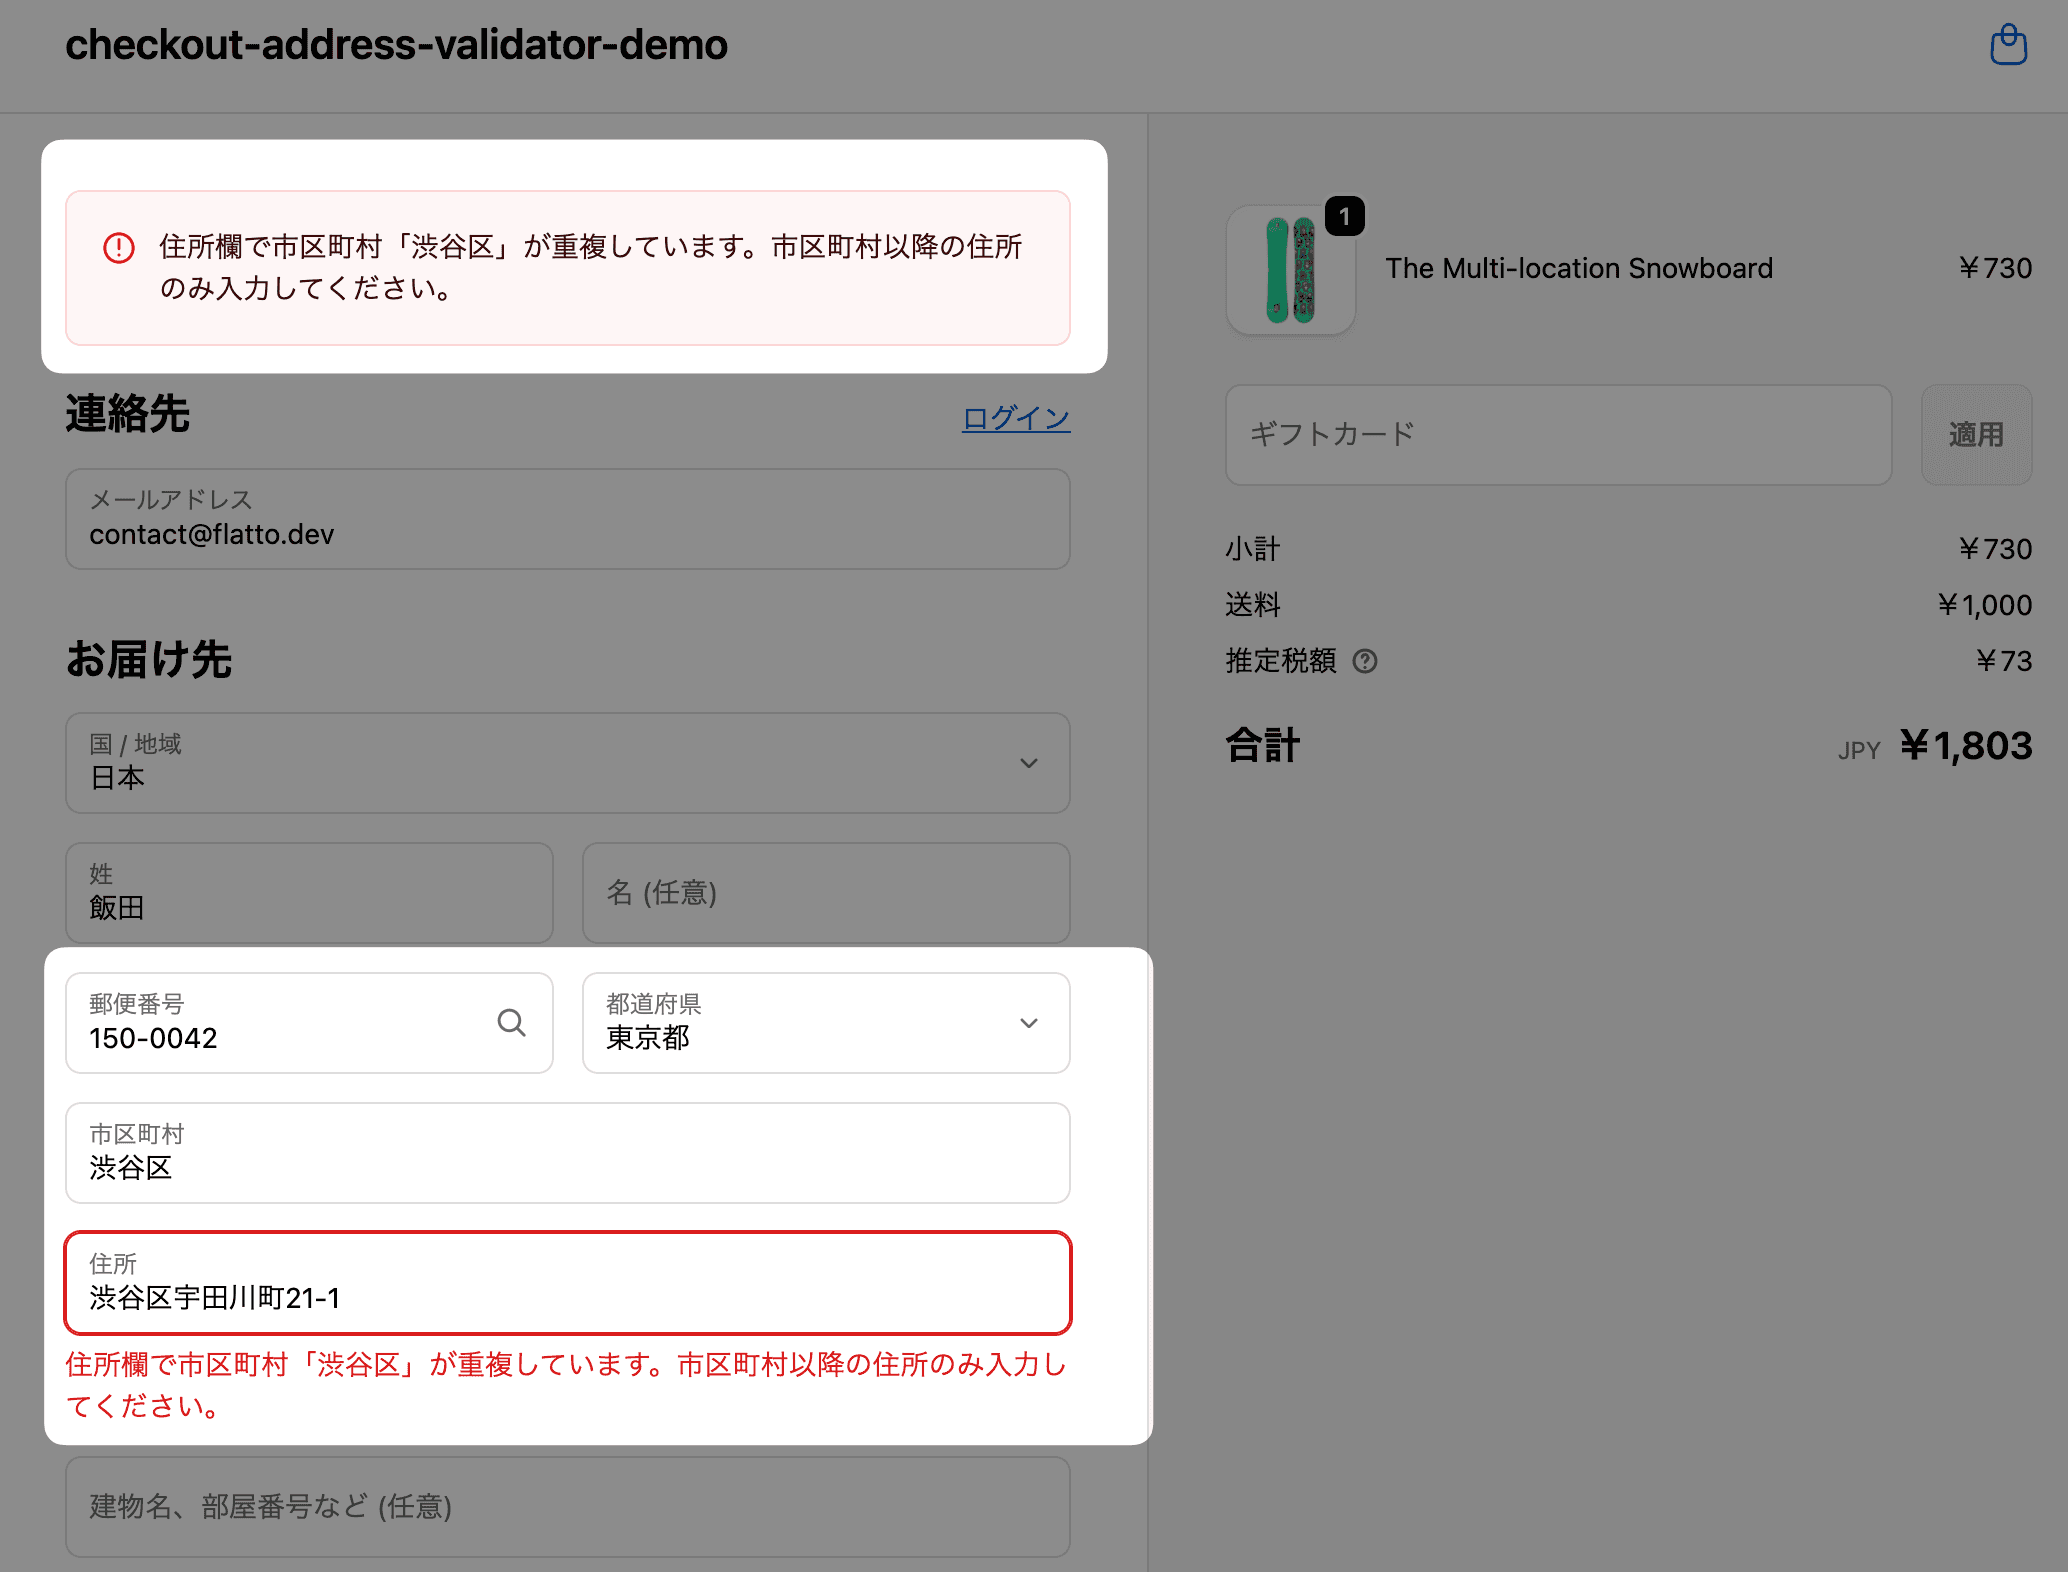This screenshot has width=2068, height=1572.
Task: Click the red error alert icon
Action: tap(119, 247)
